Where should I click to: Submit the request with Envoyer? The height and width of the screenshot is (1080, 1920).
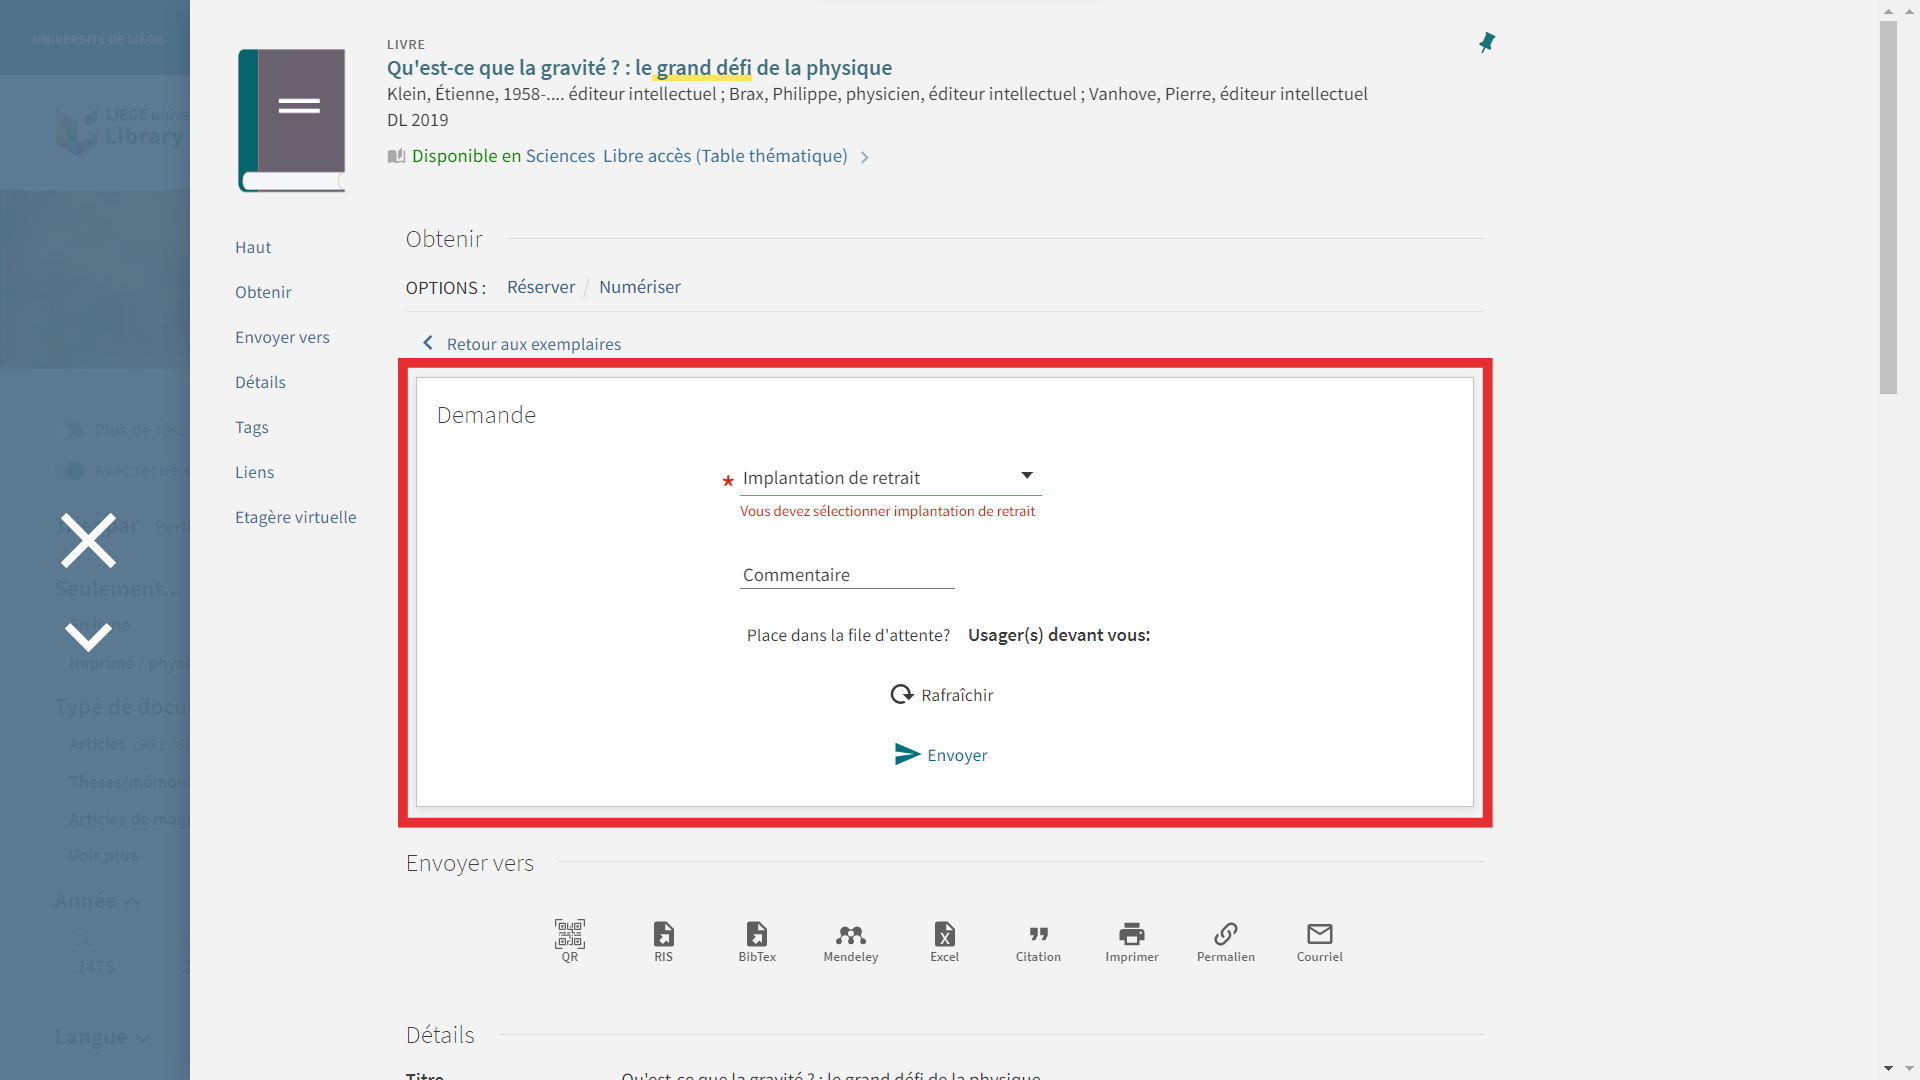[940, 755]
